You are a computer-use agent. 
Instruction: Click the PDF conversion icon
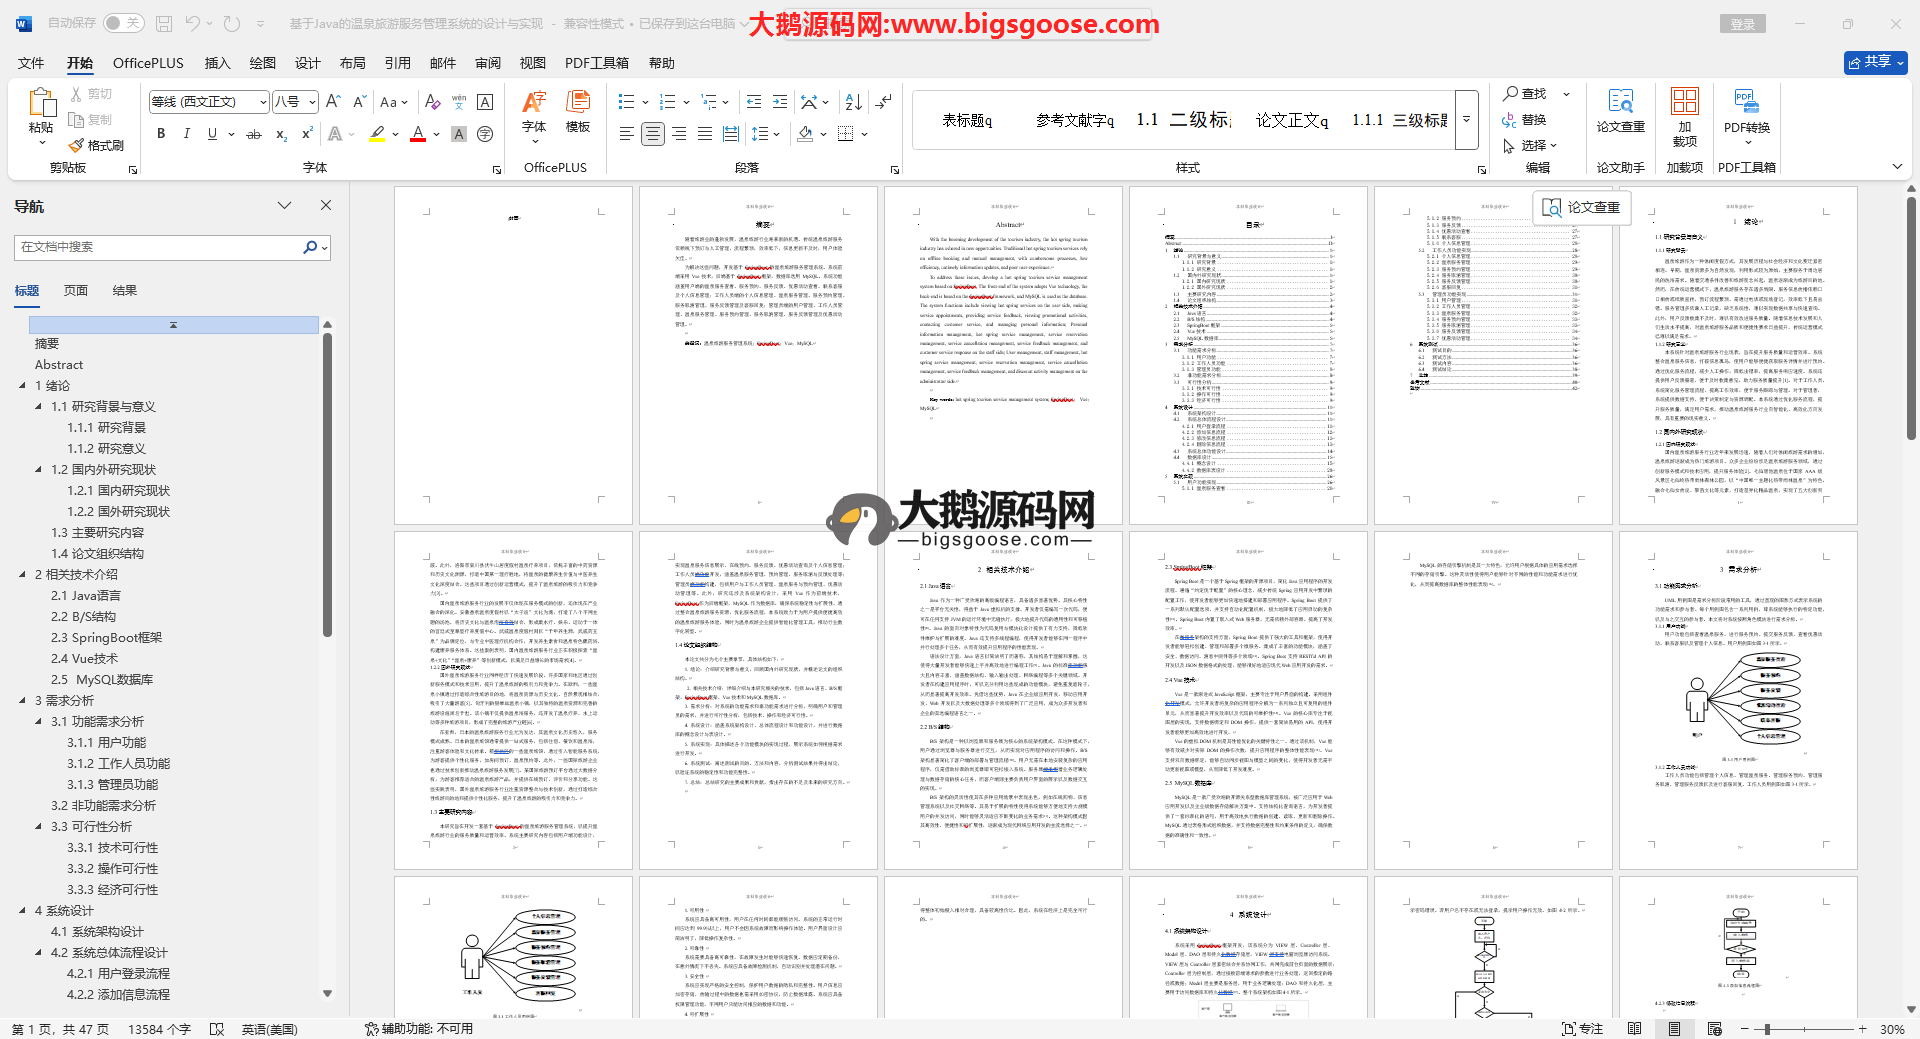[1746, 102]
